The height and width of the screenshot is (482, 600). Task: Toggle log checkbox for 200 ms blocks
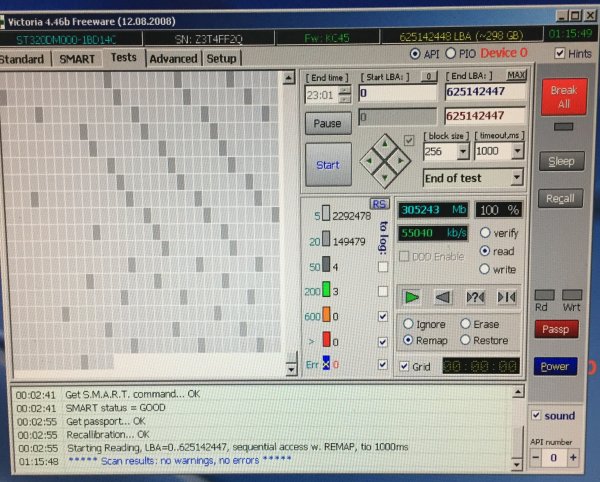[383, 291]
